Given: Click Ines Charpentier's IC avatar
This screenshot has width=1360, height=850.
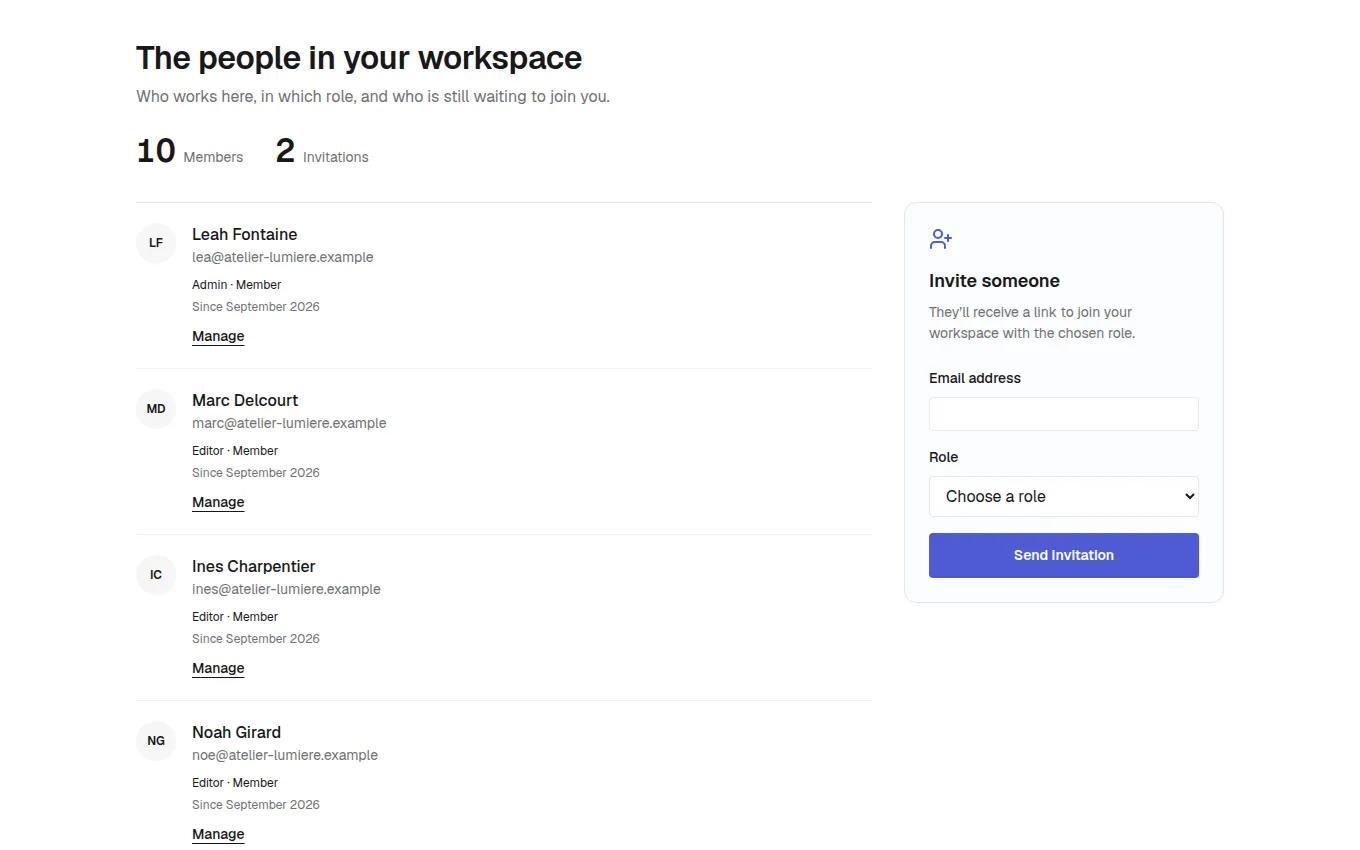Looking at the screenshot, I should [156, 575].
